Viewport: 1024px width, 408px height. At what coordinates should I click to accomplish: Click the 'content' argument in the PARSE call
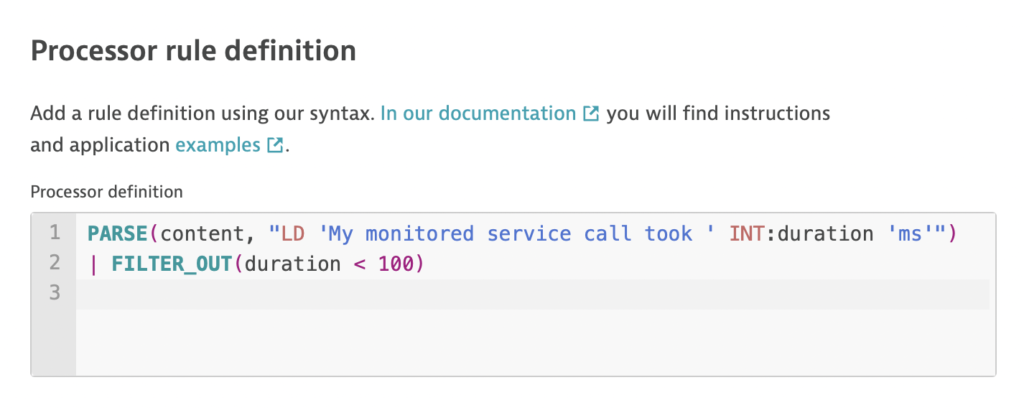(x=201, y=234)
